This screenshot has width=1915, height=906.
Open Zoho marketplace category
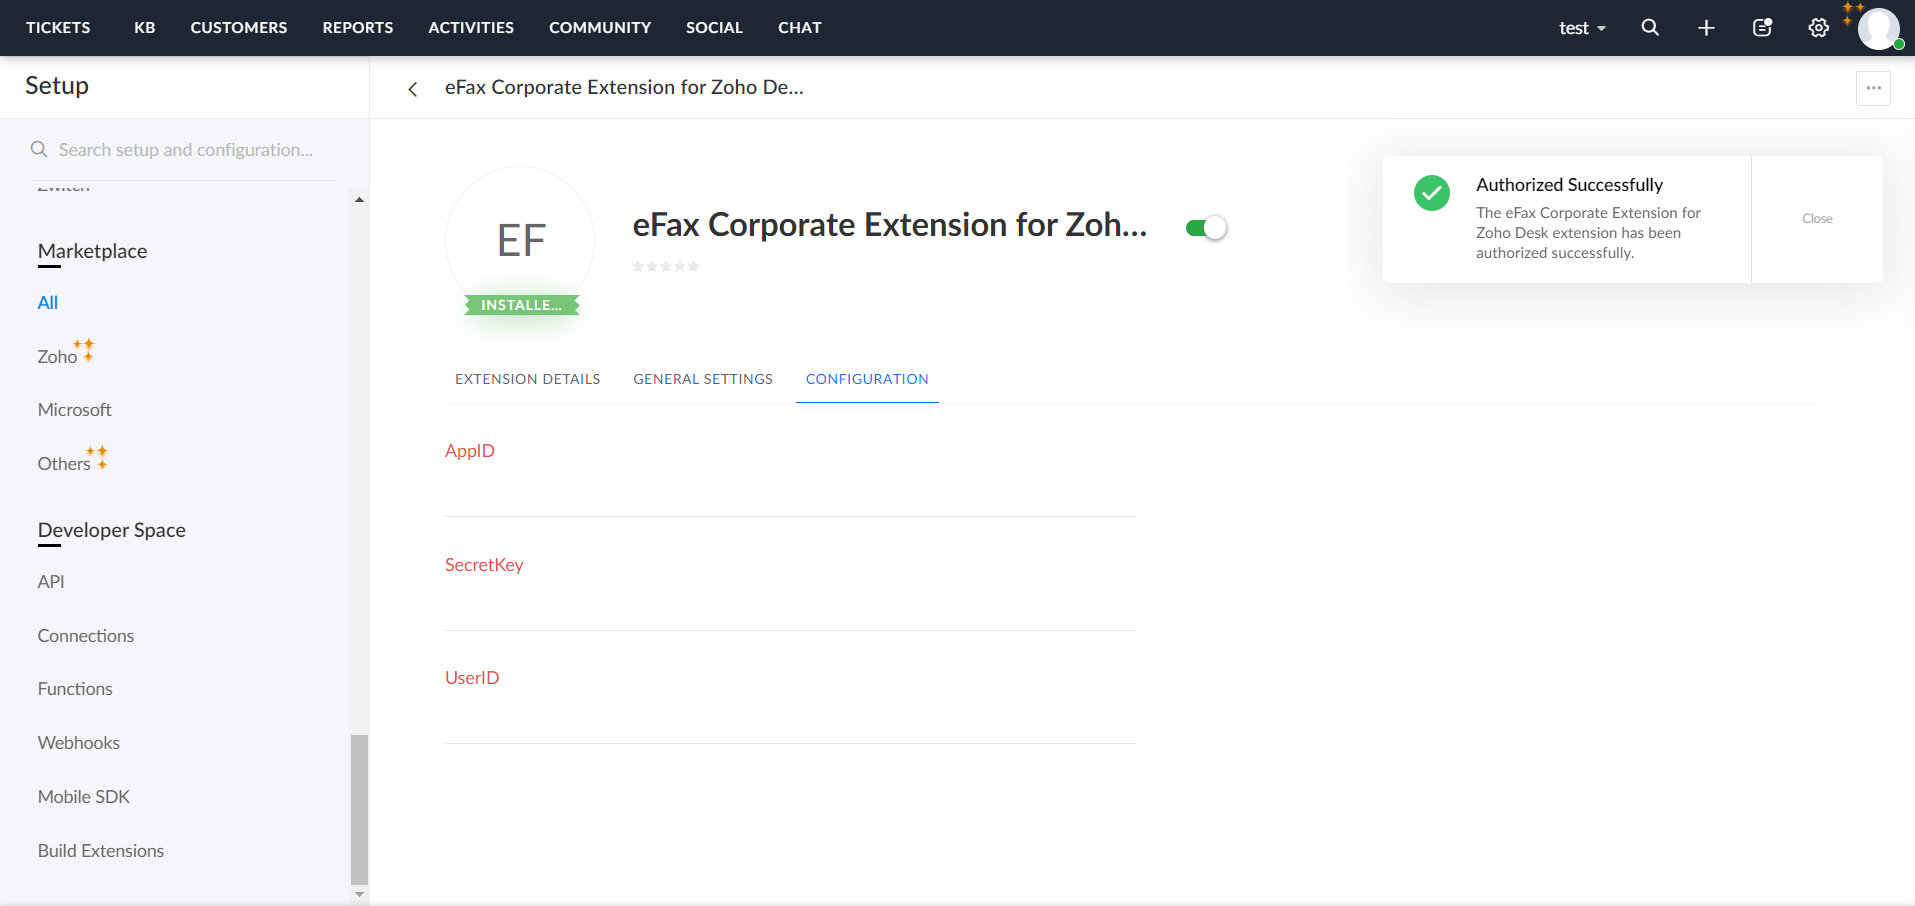57,357
